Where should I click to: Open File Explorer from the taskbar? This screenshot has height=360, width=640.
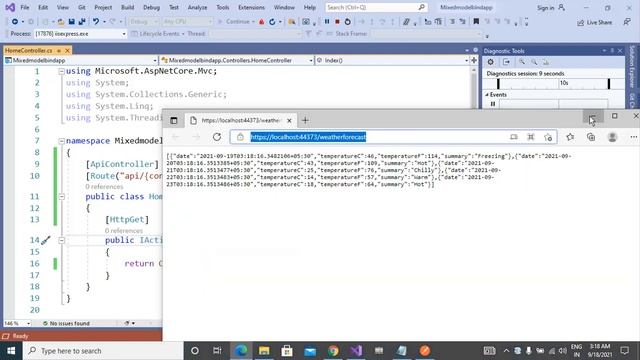click(264, 351)
